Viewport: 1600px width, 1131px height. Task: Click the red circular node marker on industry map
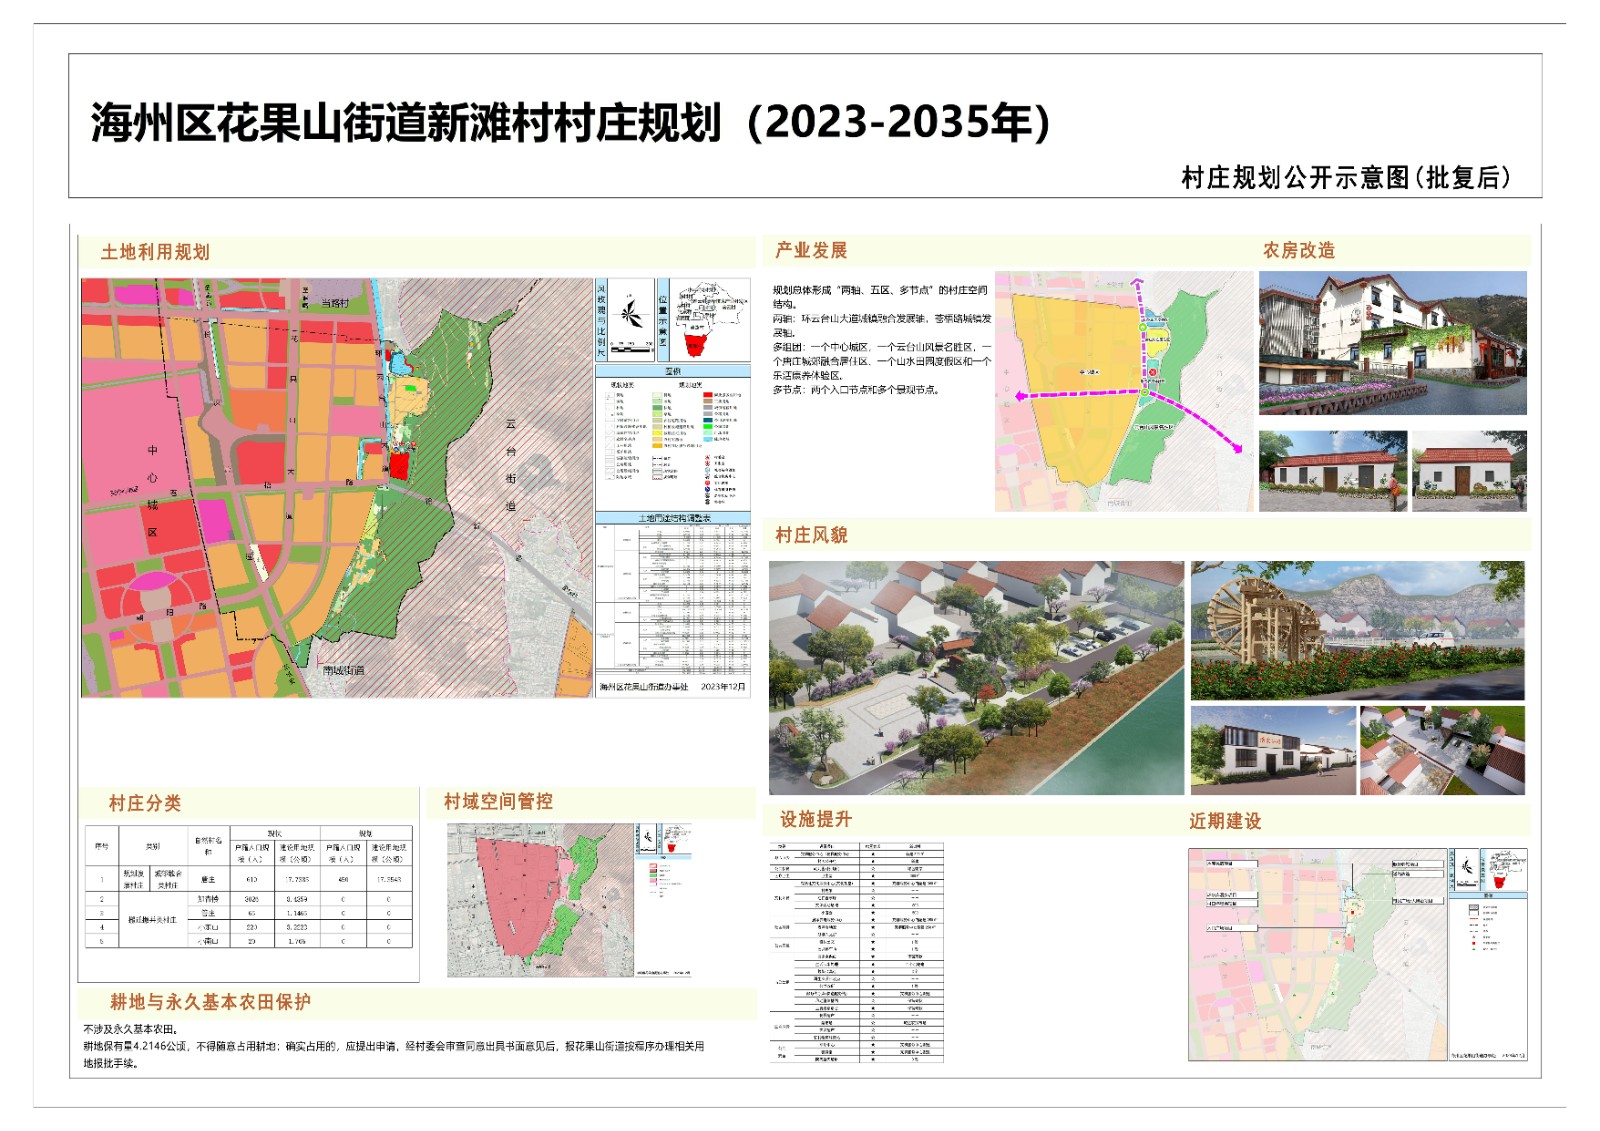1152,373
